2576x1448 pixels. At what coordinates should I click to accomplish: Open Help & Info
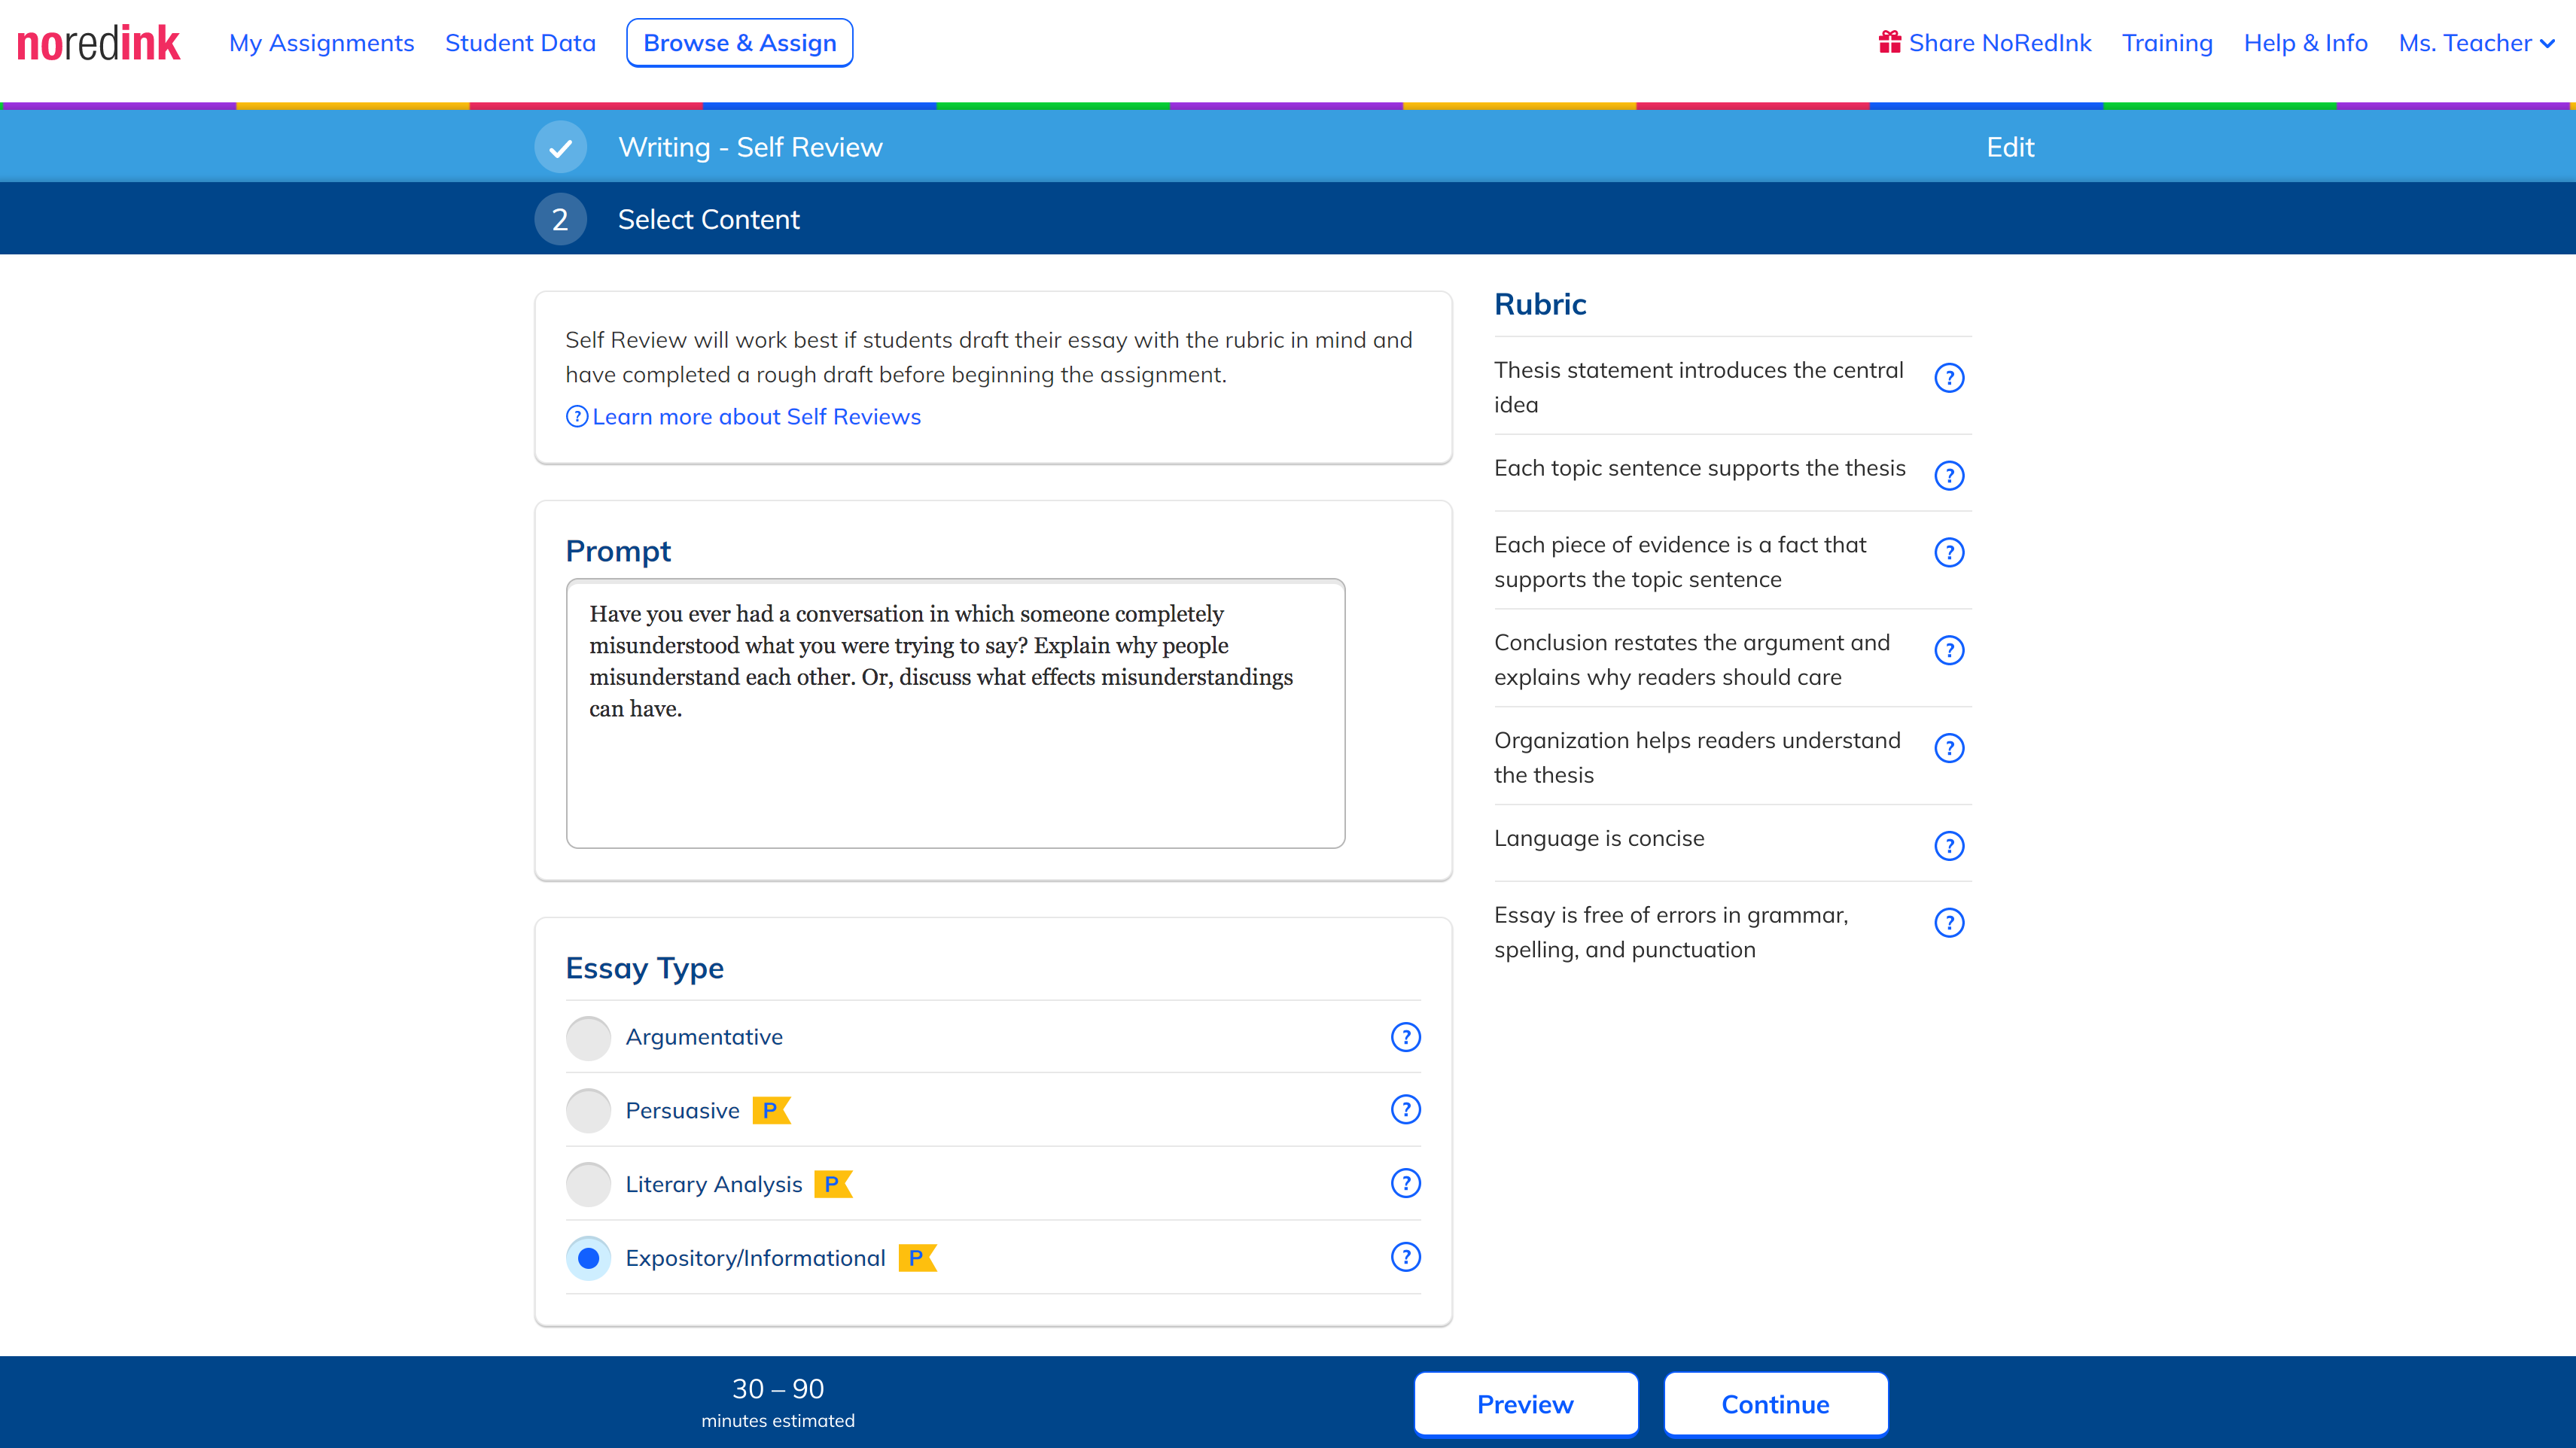coord(2305,43)
